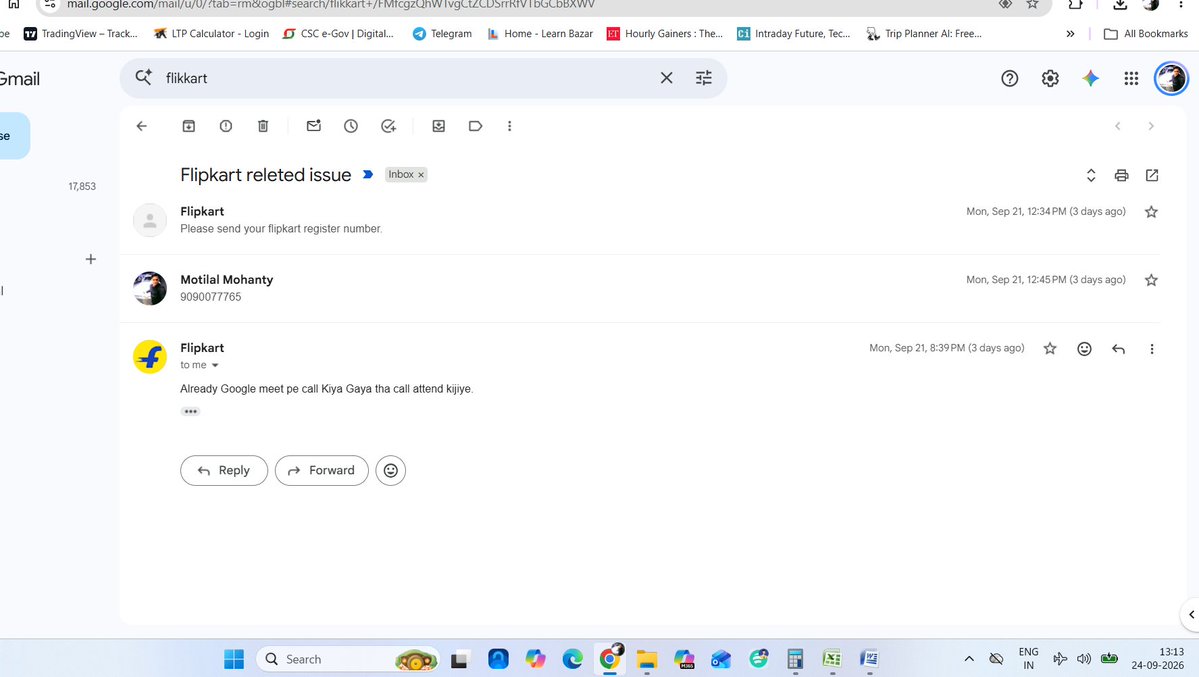Snooze the conversation clock icon
Viewport: 1199px width, 677px height.
coord(351,126)
